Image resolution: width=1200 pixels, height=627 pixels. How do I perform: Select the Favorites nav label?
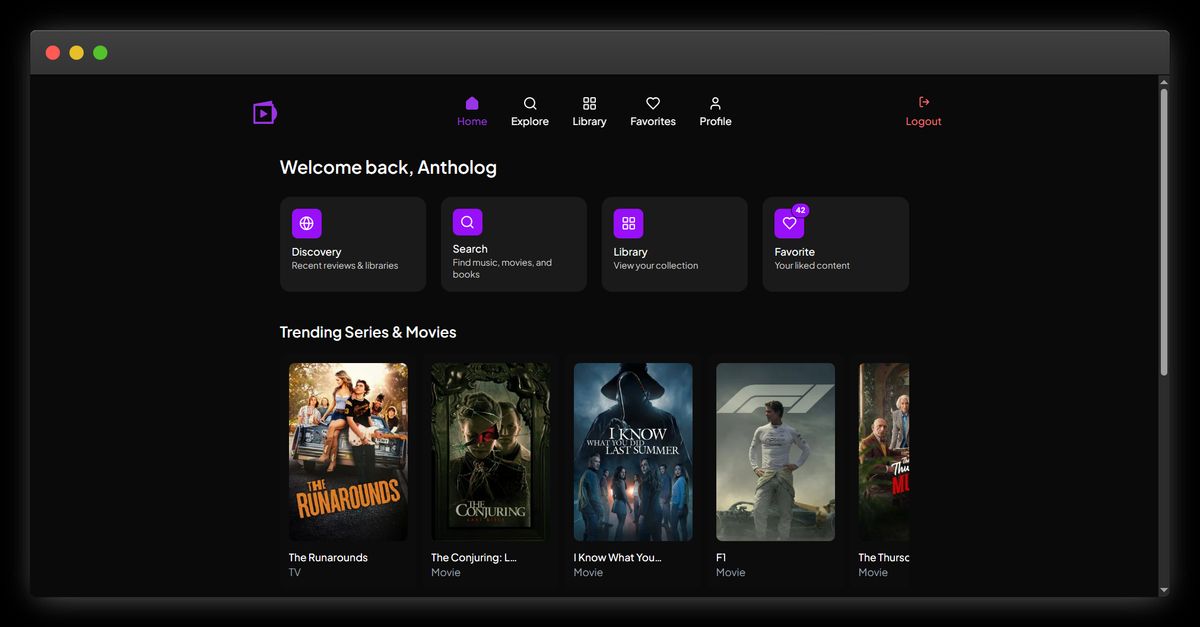653,122
